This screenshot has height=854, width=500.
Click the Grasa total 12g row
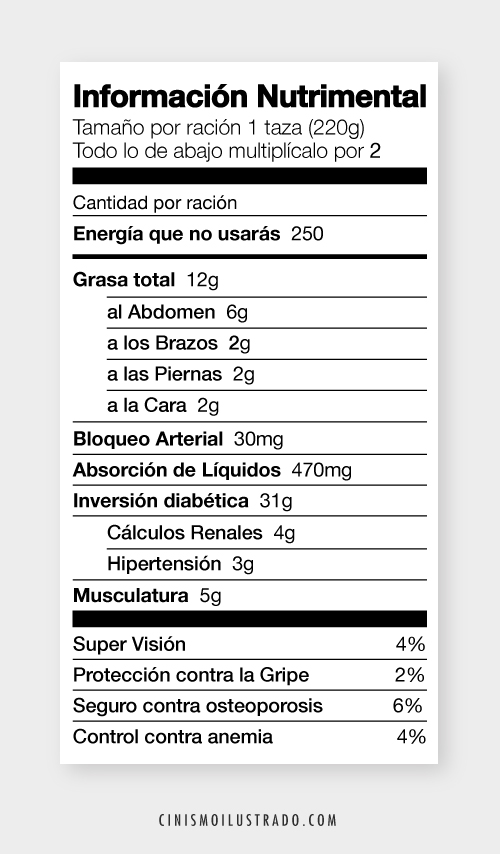tap(249, 280)
